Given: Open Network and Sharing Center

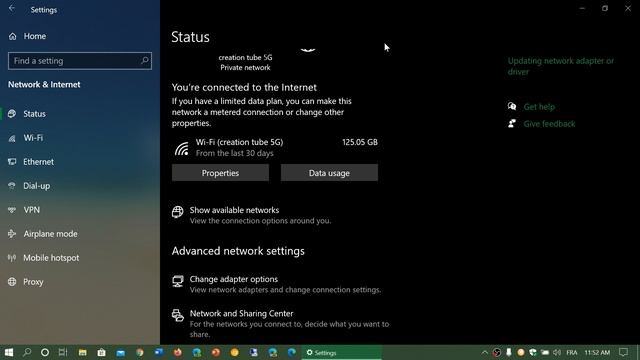Looking at the screenshot, I should 241,313.
